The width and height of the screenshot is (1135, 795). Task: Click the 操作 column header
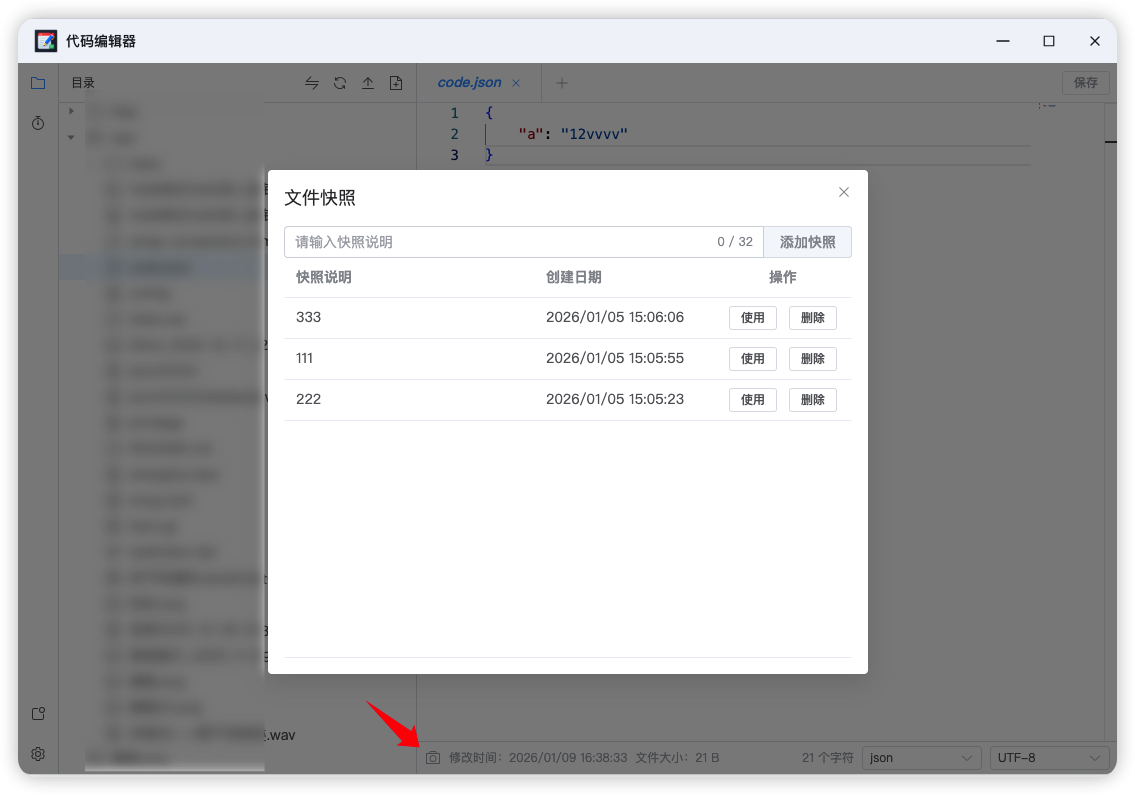782,277
